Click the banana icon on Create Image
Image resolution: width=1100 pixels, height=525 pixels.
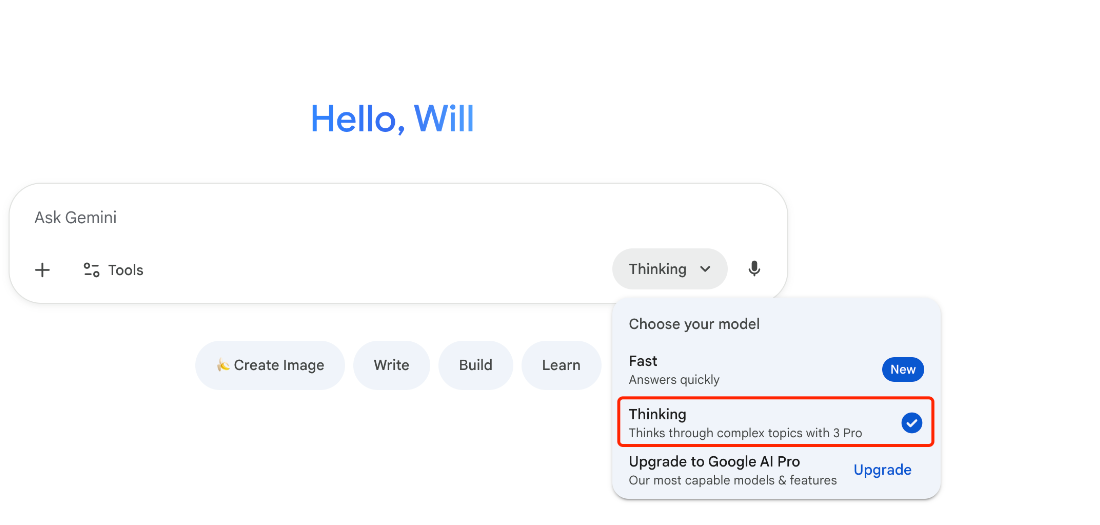coord(223,366)
